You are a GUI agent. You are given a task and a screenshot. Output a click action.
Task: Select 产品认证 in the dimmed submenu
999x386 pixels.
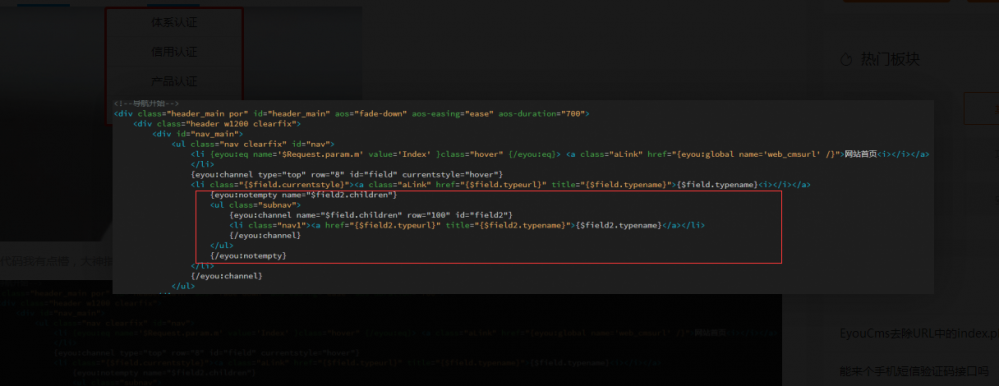174,82
